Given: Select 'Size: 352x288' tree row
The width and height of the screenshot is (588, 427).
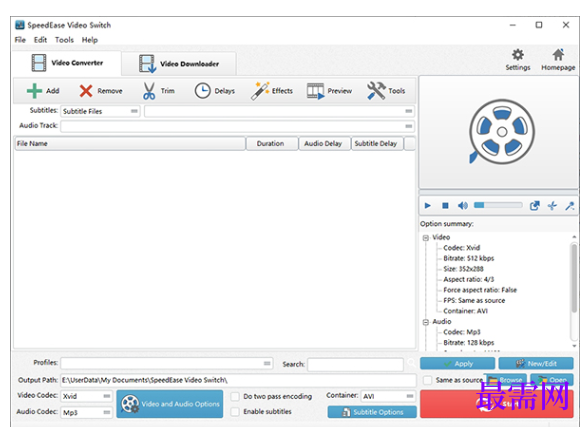Looking at the screenshot, I should [x=463, y=269].
